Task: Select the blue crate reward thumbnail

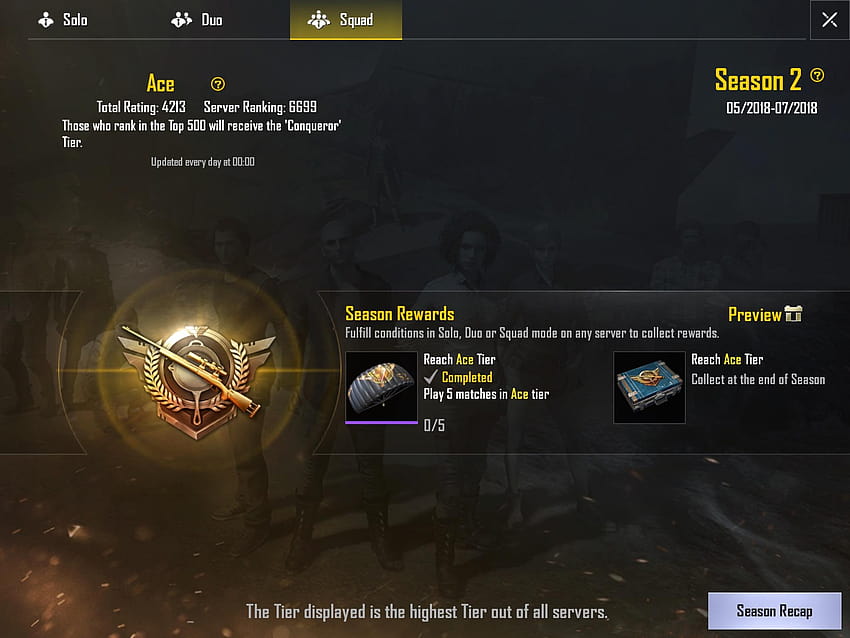Action: click(x=649, y=387)
